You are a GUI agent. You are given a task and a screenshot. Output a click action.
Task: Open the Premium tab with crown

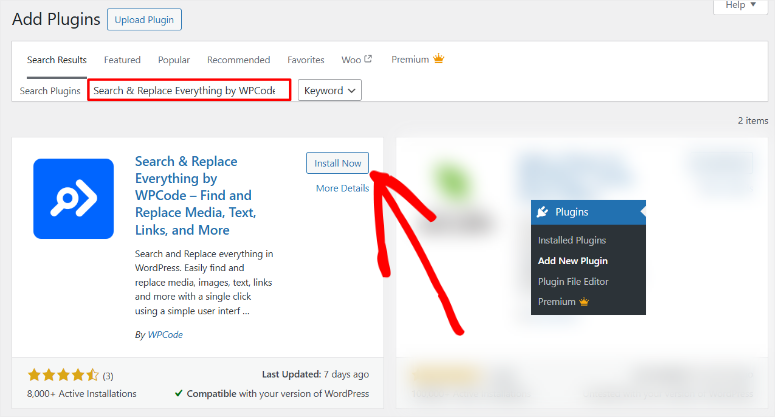click(418, 59)
